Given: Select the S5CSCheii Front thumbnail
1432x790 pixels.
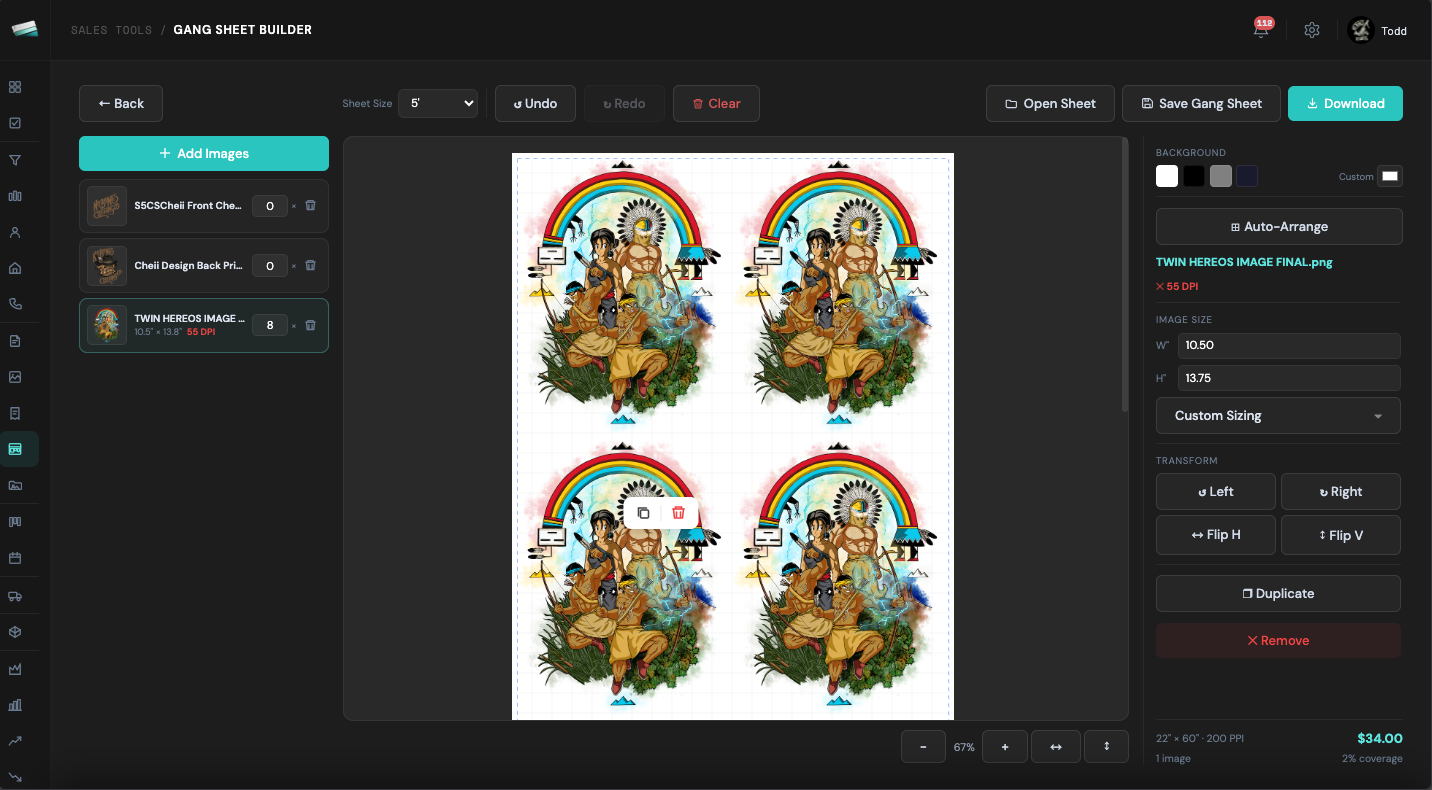Looking at the screenshot, I should point(107,206).
